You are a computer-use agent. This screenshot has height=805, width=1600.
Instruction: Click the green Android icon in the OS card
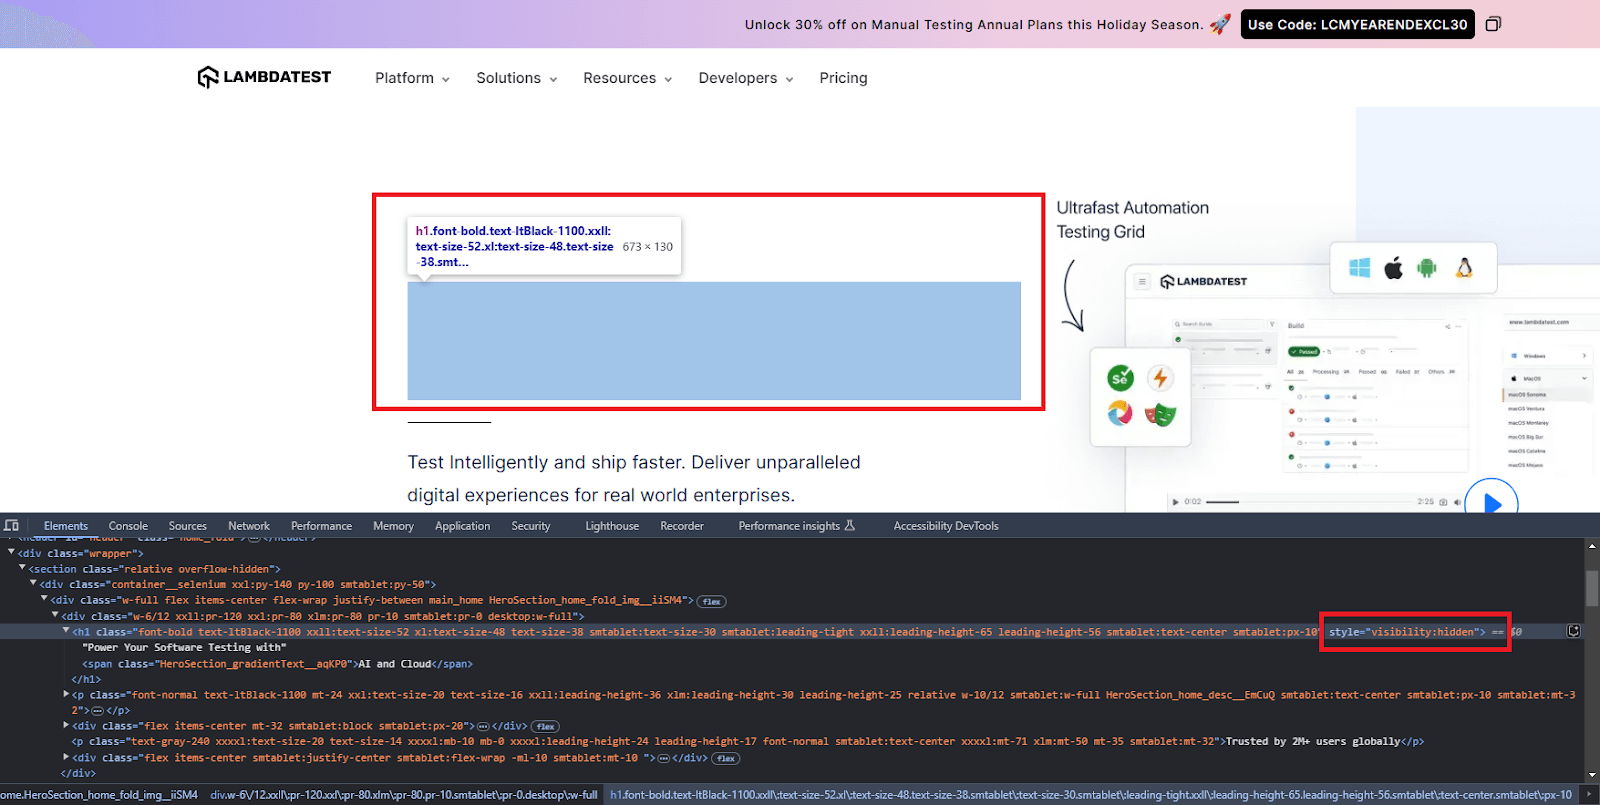coord(1427,268)
